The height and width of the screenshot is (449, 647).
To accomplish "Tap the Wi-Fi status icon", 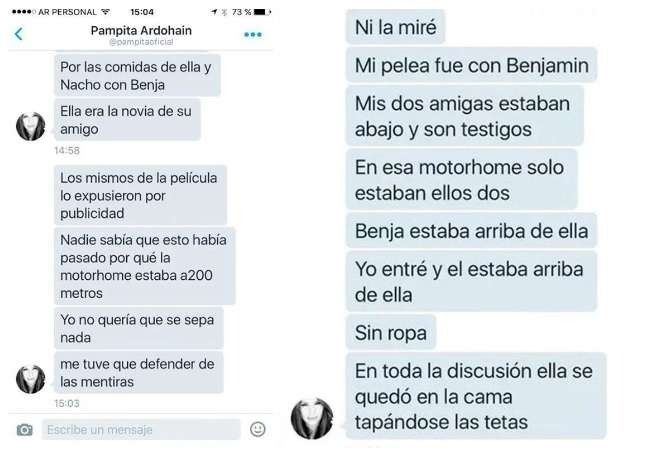I will click(x=106, y=12).
